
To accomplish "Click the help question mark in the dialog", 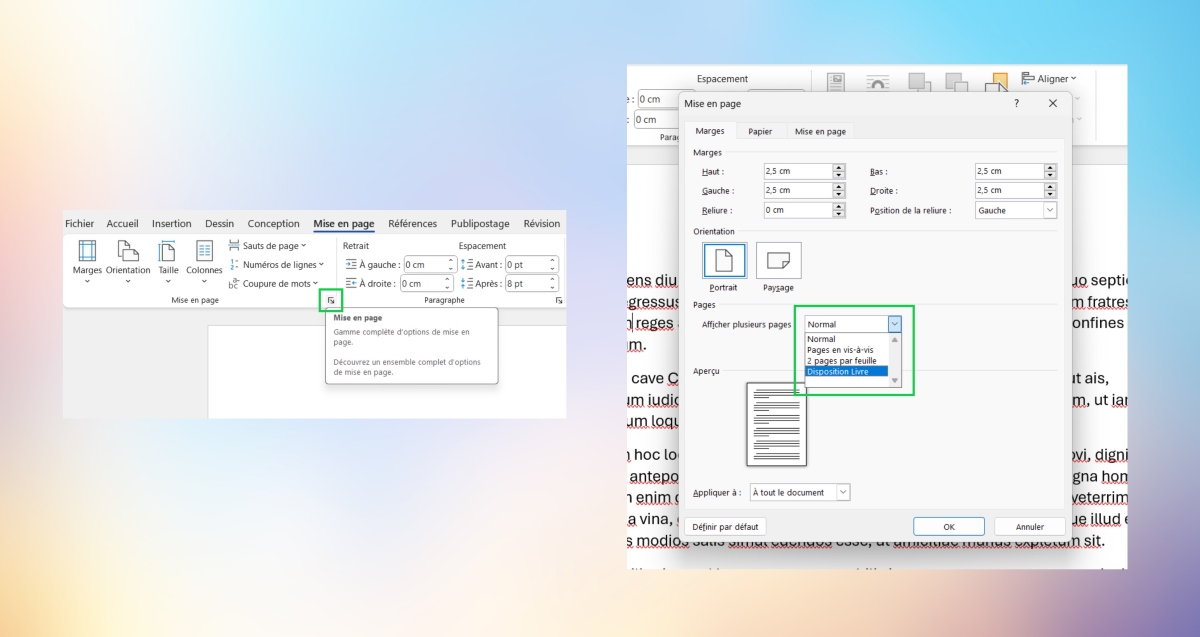I will click(x=1017, y=103).
